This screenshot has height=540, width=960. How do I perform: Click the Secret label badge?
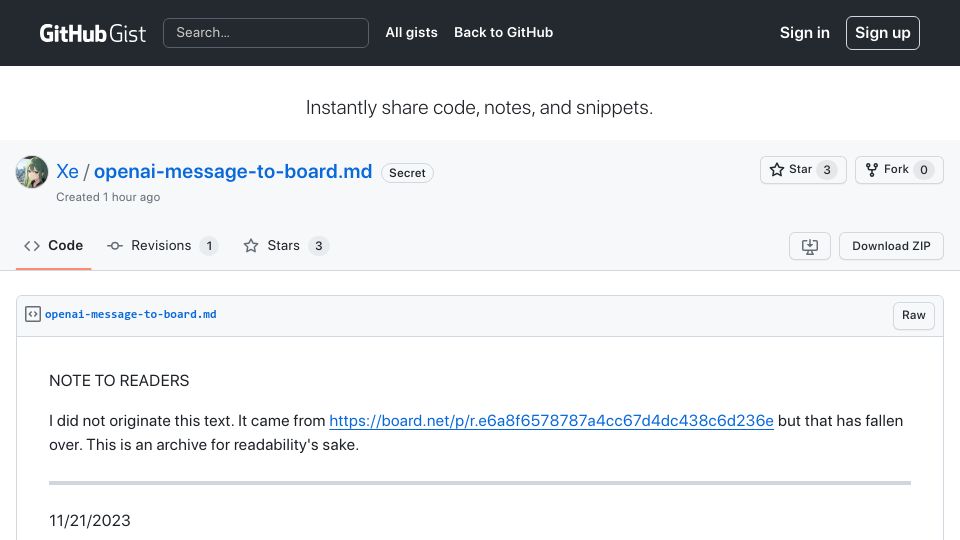407,173
